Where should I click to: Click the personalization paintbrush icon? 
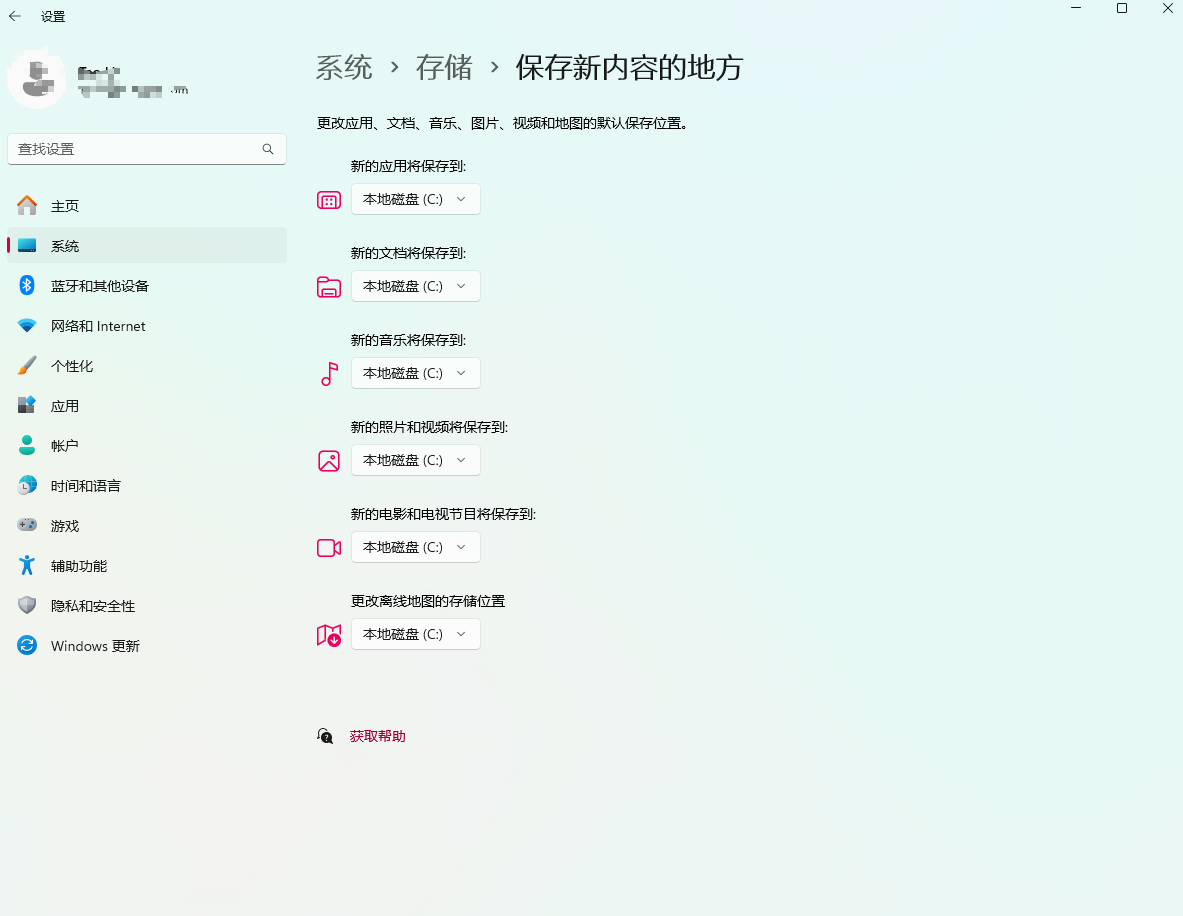27,365
